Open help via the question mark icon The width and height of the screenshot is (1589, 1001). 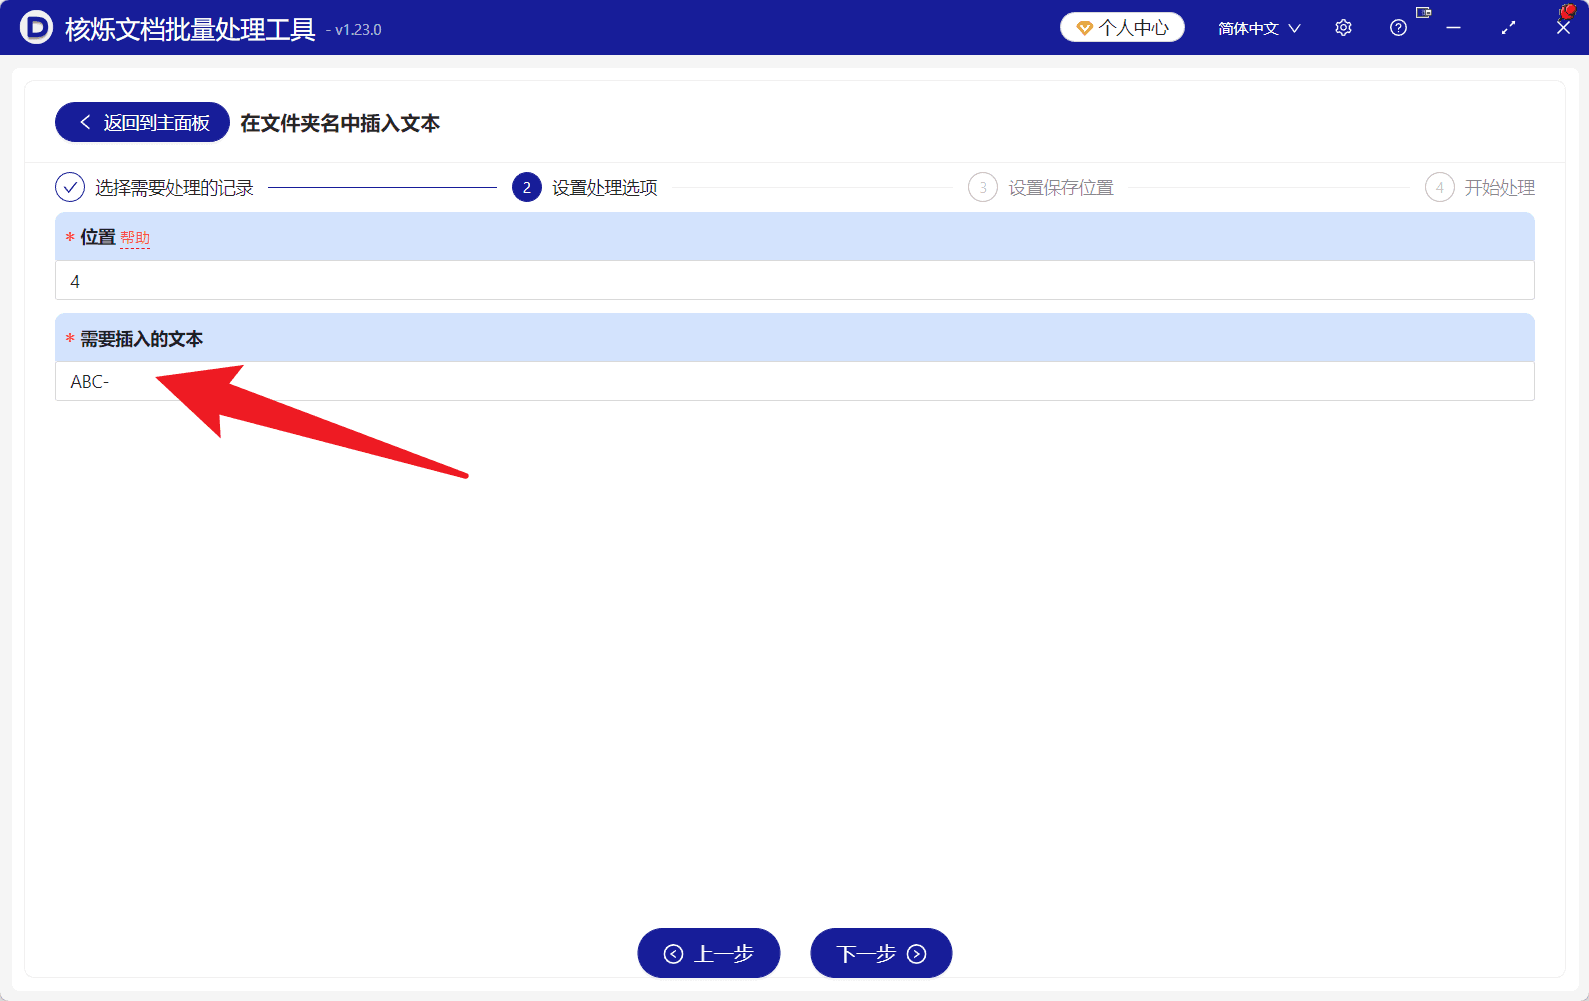1398,28
